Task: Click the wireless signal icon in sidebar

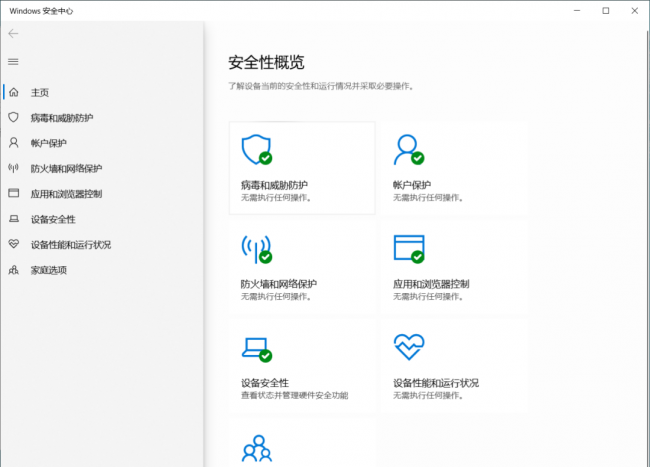Action: coord(14,168)
